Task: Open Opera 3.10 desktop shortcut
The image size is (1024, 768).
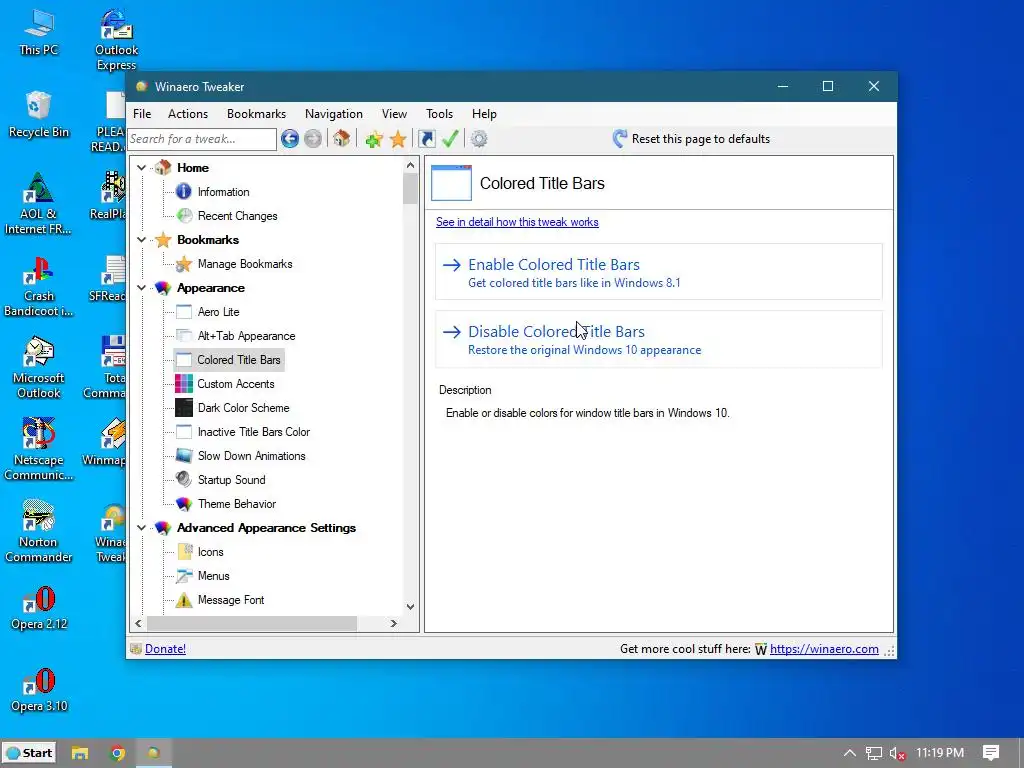Action: pyautogui.click(x=39, y=690)
